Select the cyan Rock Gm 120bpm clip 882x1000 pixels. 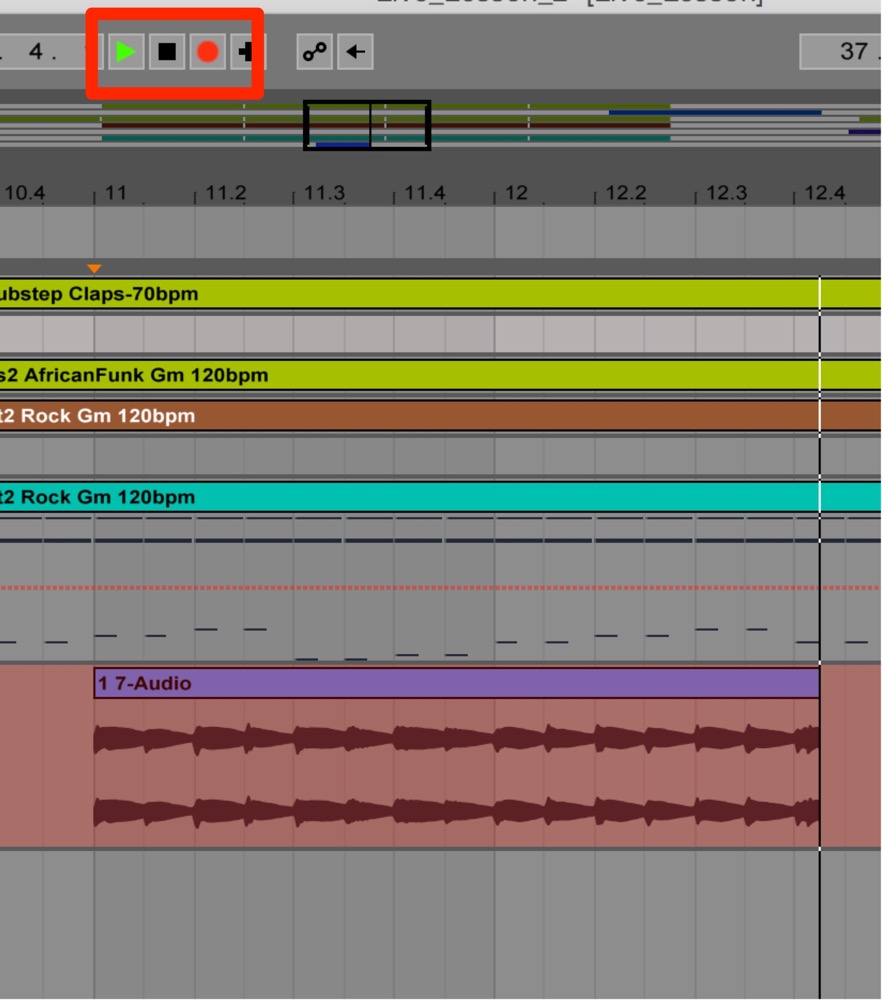pyautogui.click(x=440, y=497)
